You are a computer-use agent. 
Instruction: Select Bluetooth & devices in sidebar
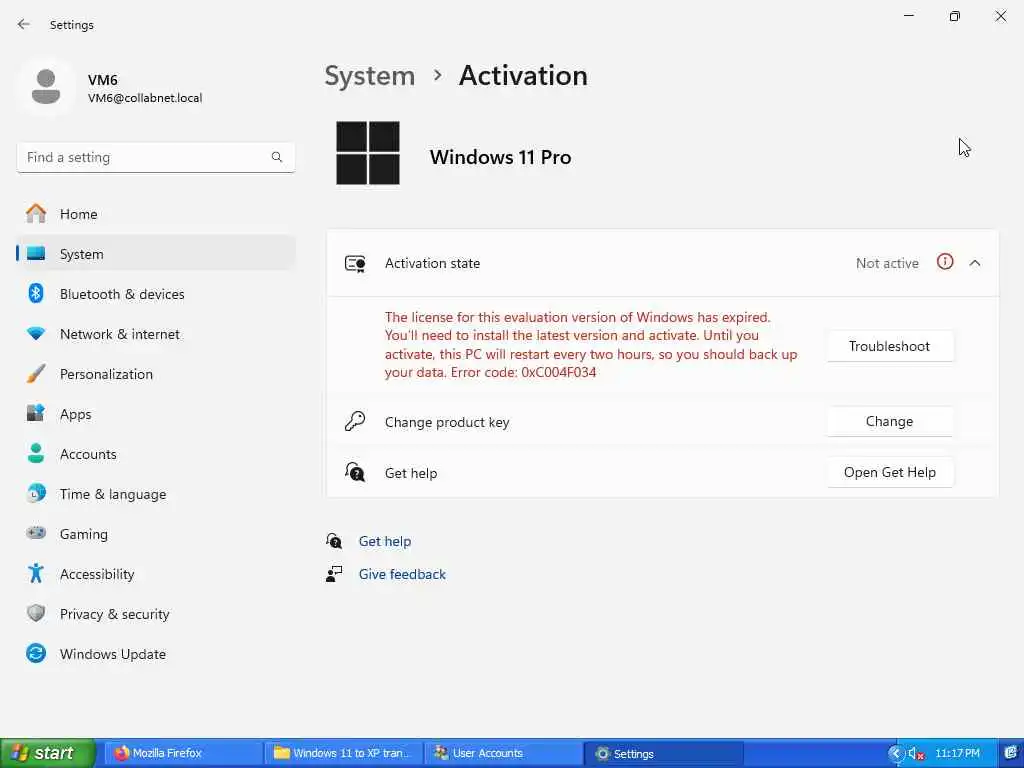(155, 294)
